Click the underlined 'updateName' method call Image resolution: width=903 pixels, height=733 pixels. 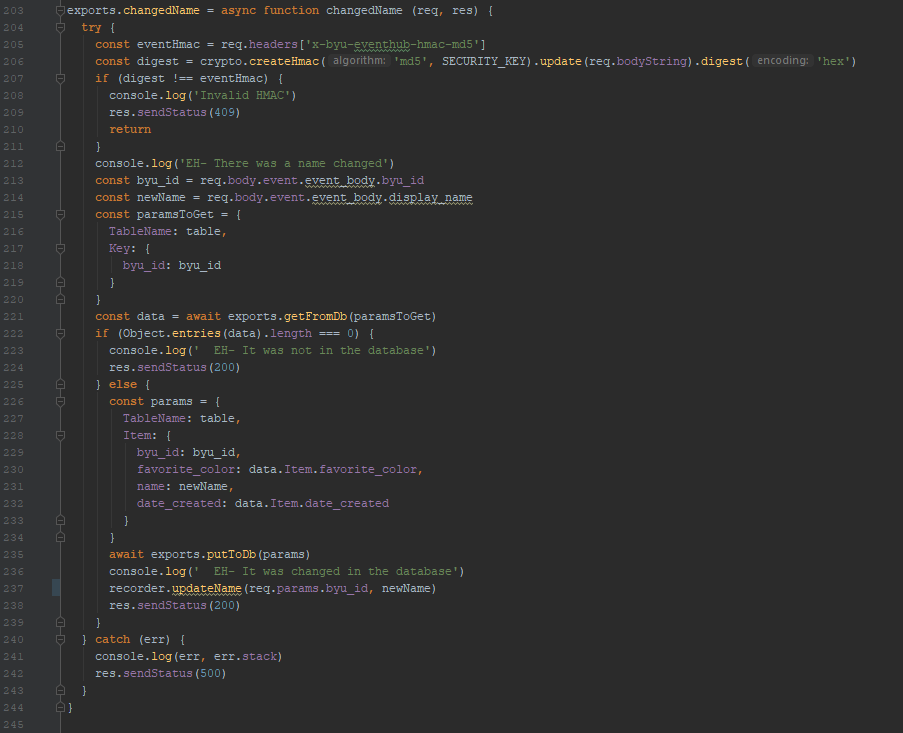coord(207,588)
